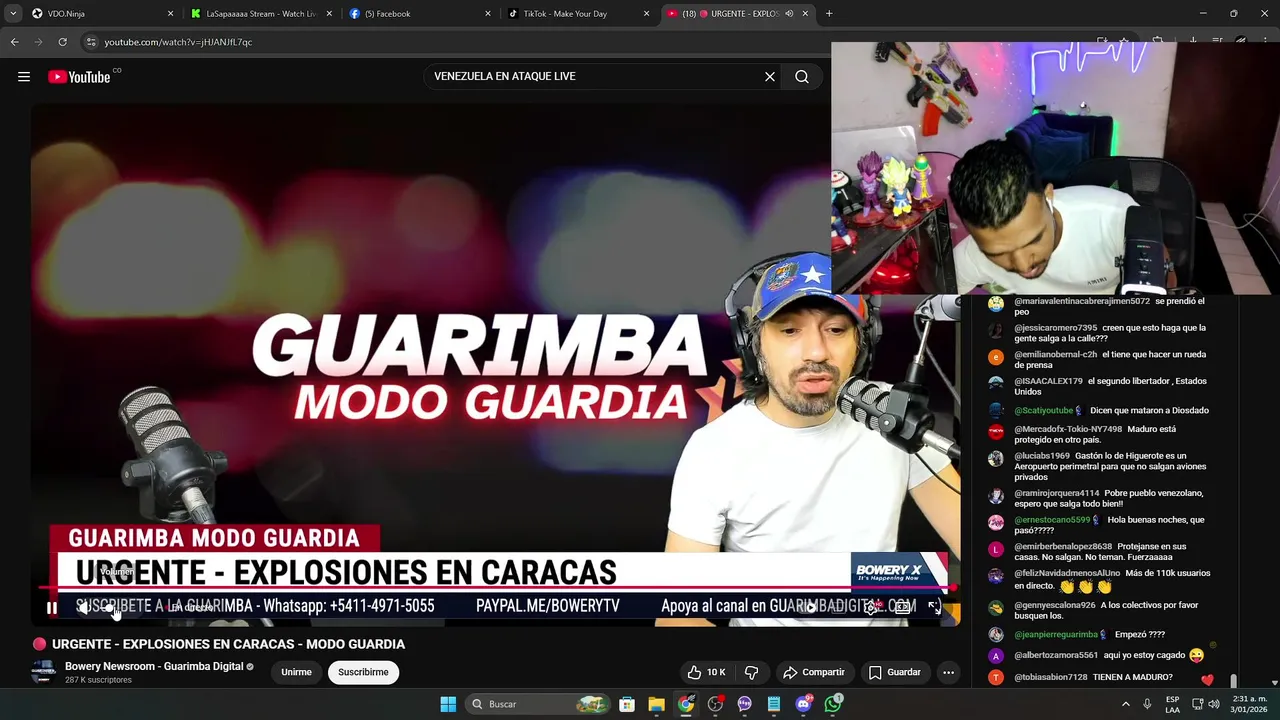Go to the YouTube home logo
This screenshot has width=1280, height=720.
tap(79, 77)
